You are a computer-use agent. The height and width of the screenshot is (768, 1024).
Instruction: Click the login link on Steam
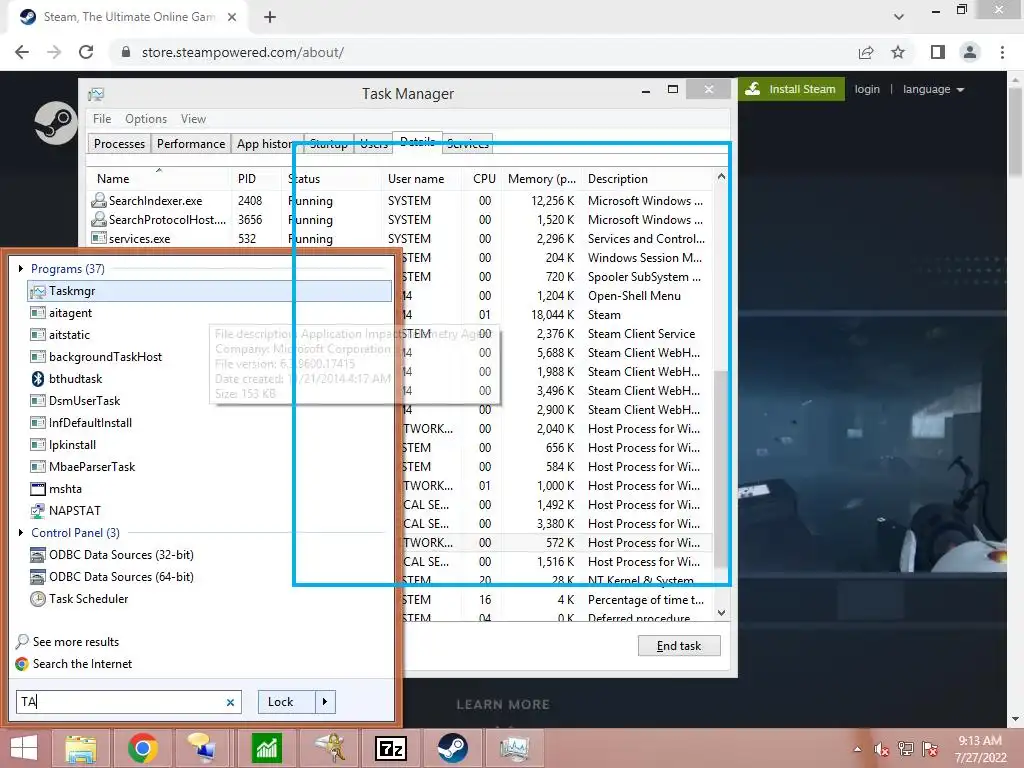[867, 89]
